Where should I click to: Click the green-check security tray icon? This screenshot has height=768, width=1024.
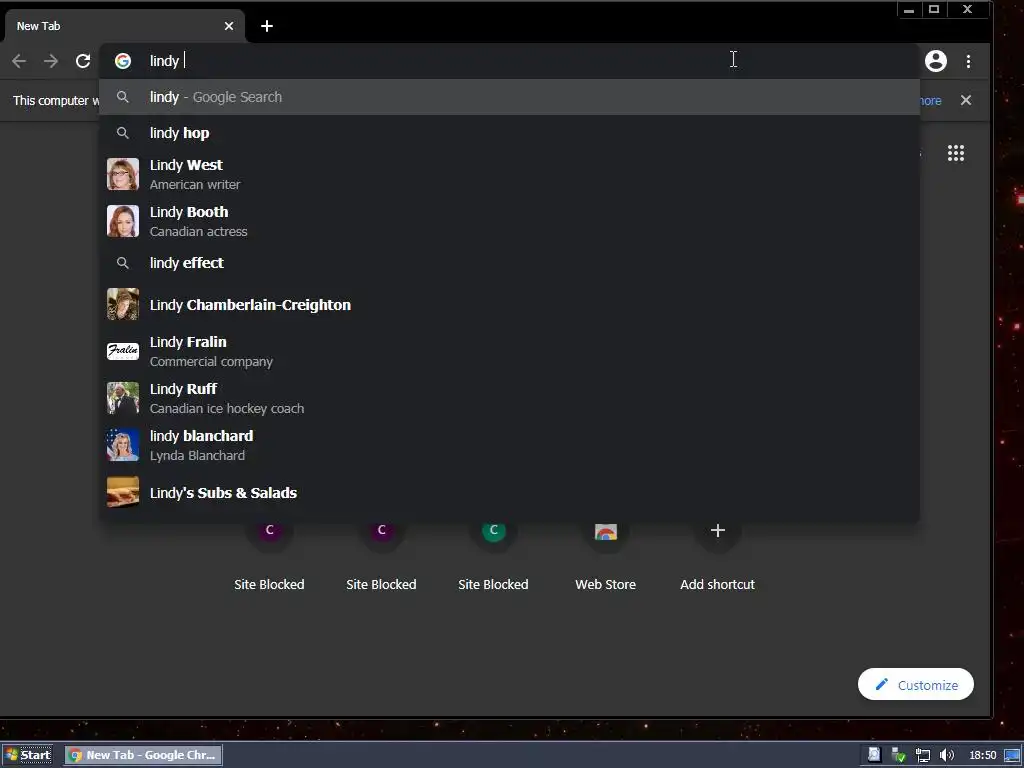pyautogui.click(x=899, y=756)
